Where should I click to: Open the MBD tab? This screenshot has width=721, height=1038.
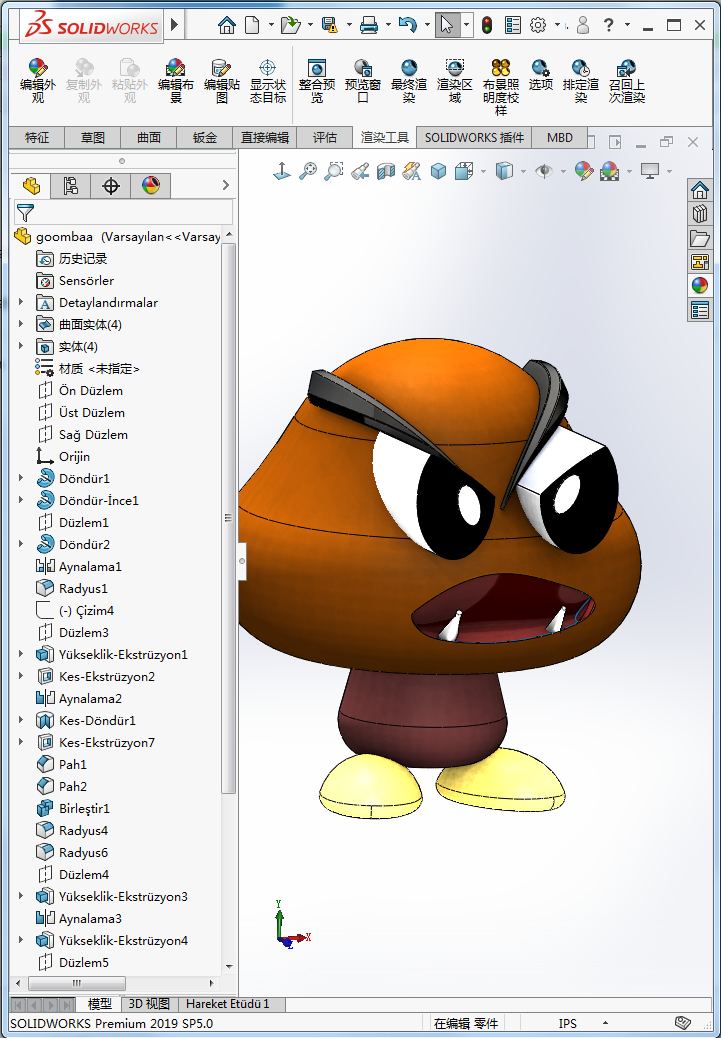(x=560, y=138)
